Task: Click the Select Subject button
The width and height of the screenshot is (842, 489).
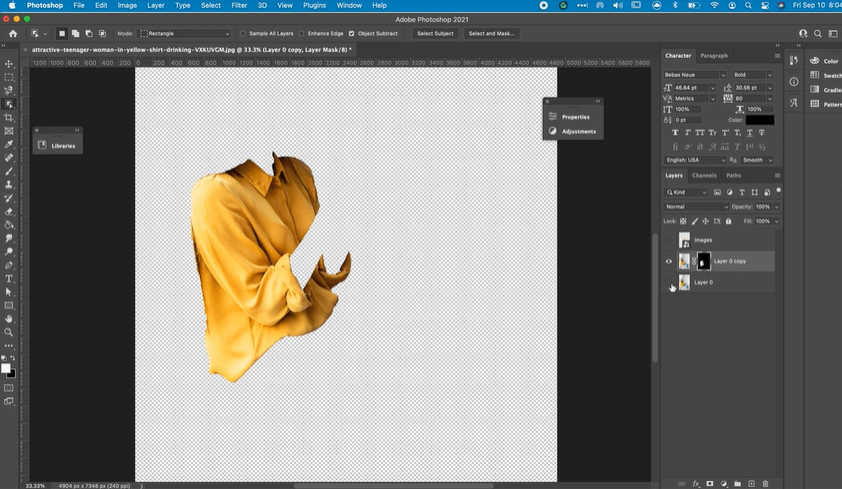Action: coord(435,33)
